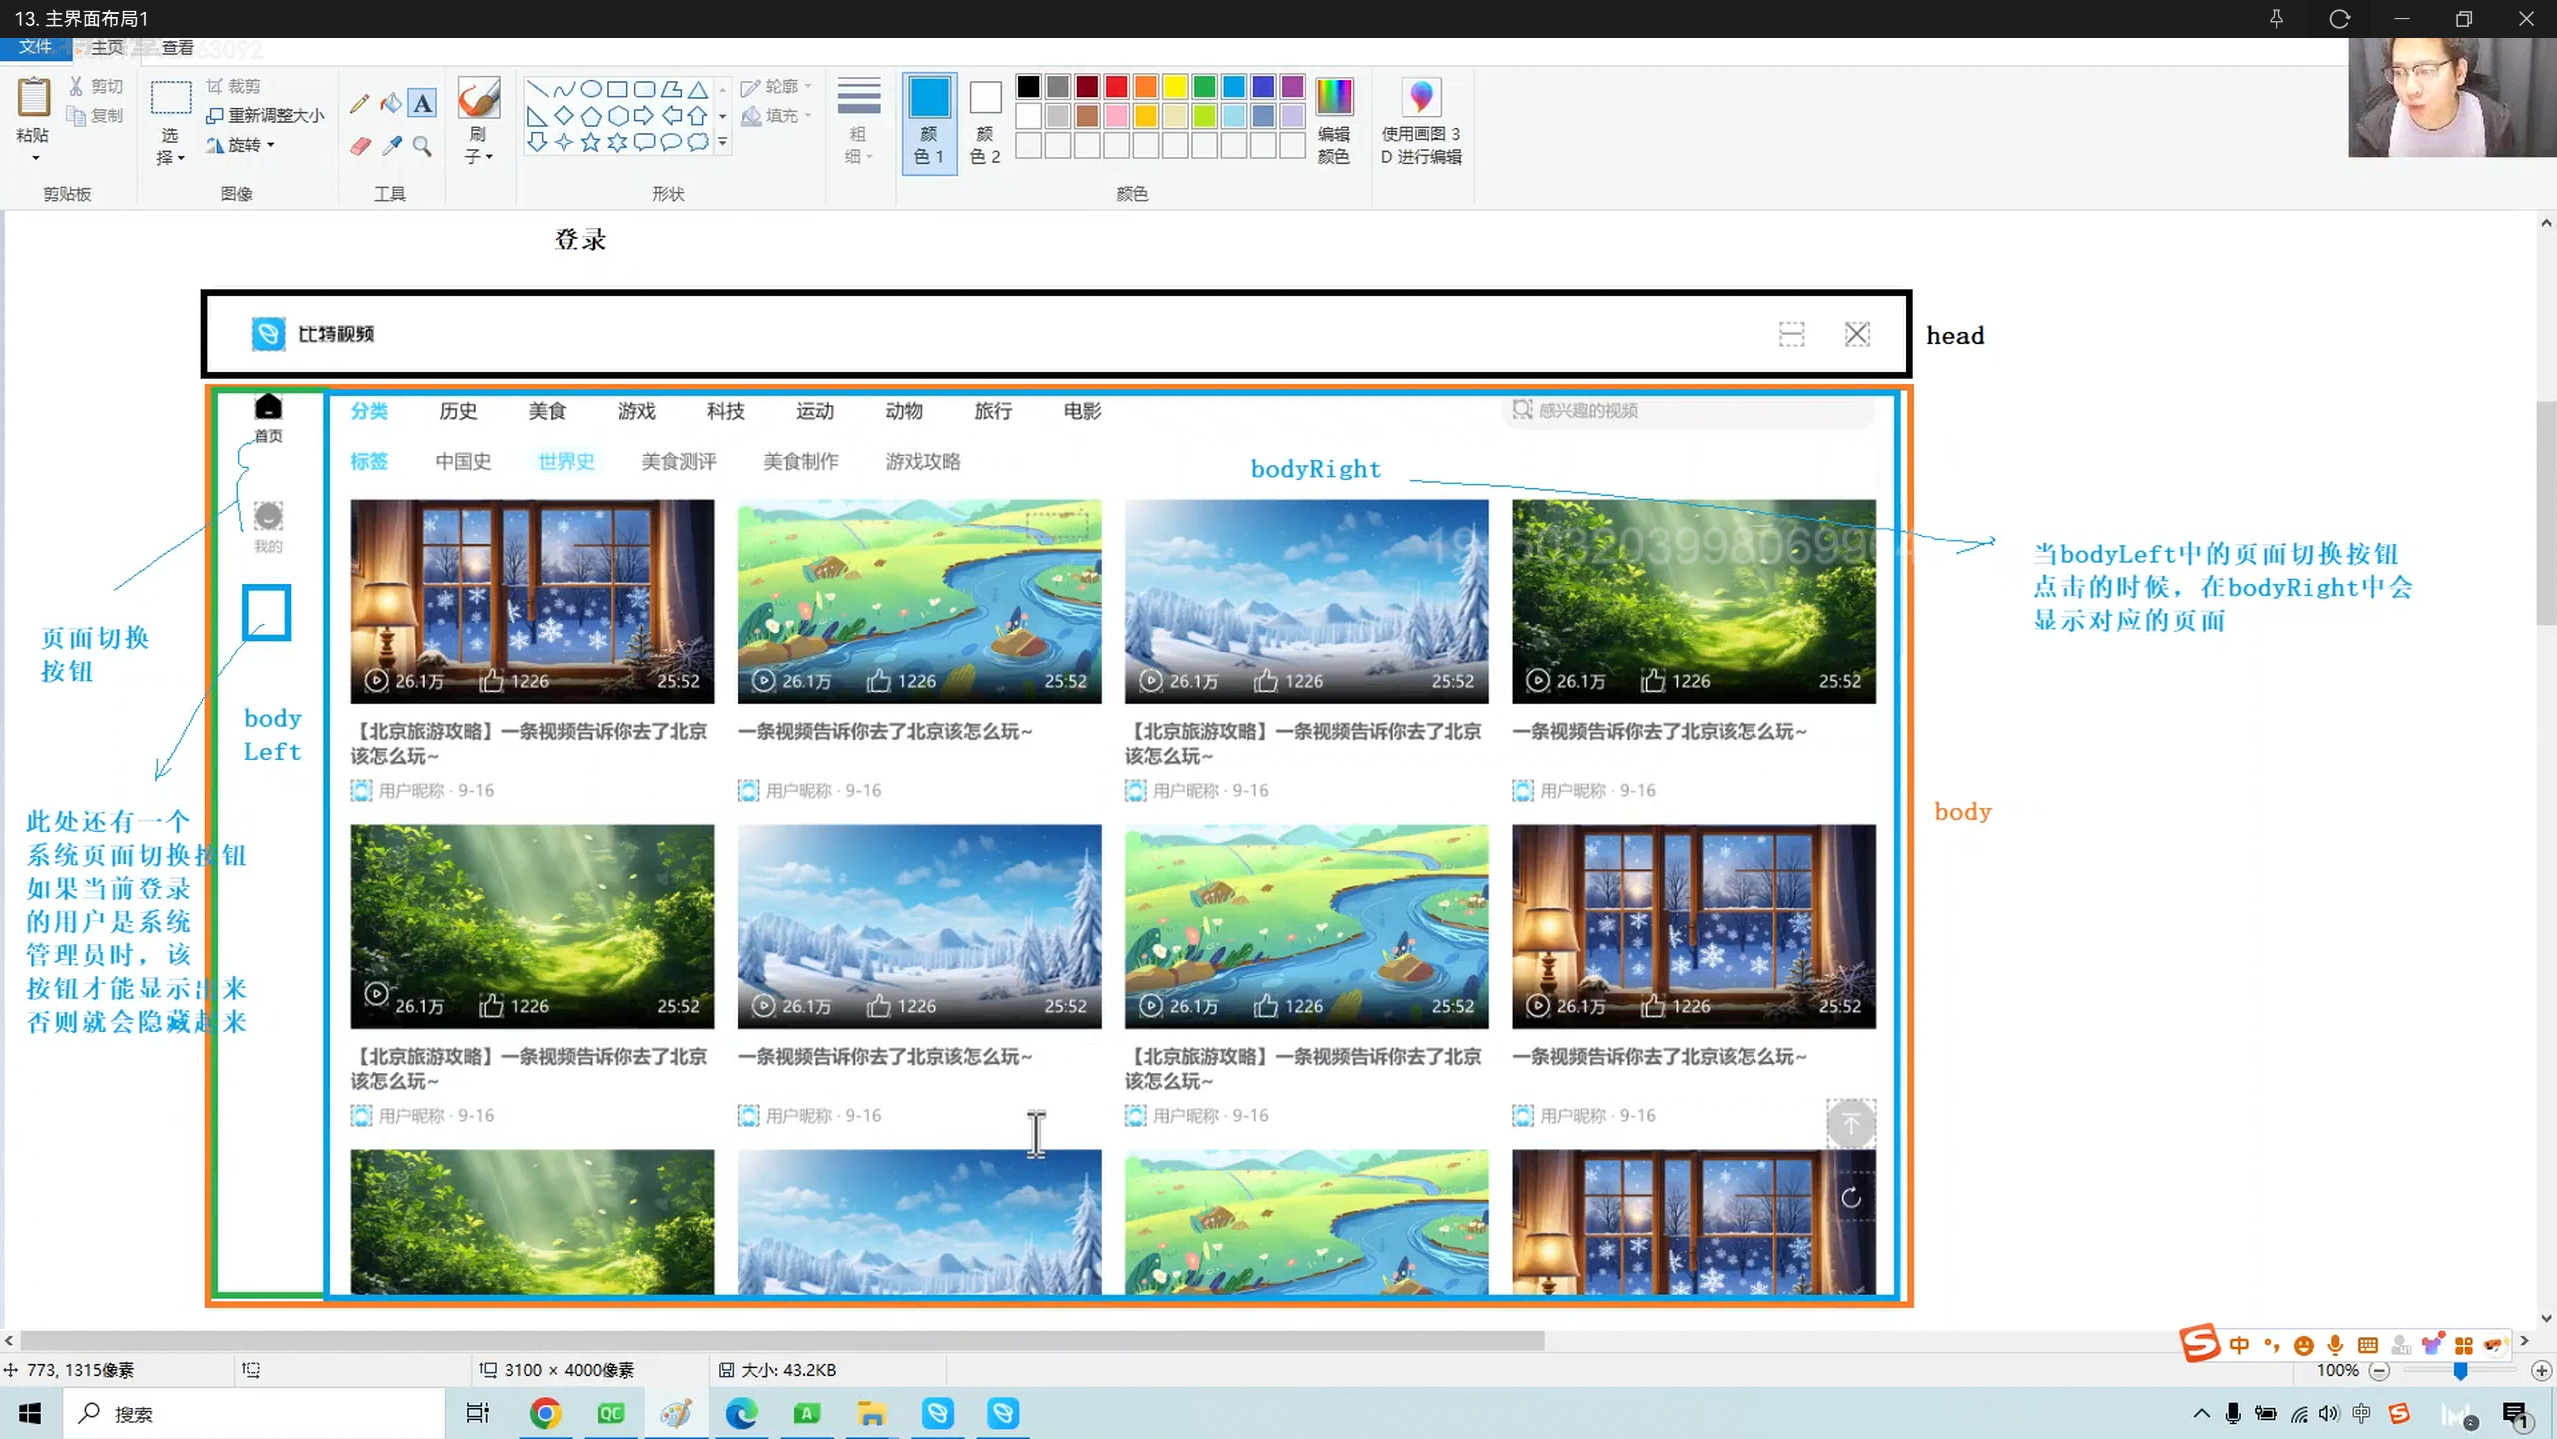Open the File (文件) menu
2557x1439 pixels.
[x=34, y=47]
